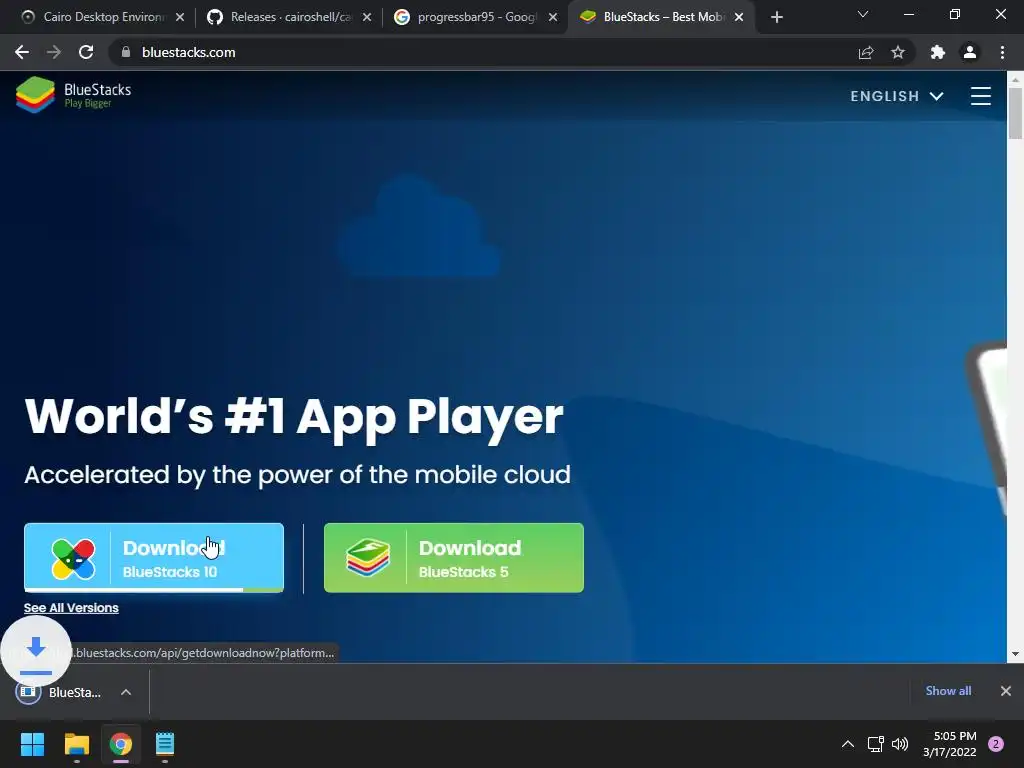Open a new tab with the plus button
1024x768 pixels.
coord(776,17)
